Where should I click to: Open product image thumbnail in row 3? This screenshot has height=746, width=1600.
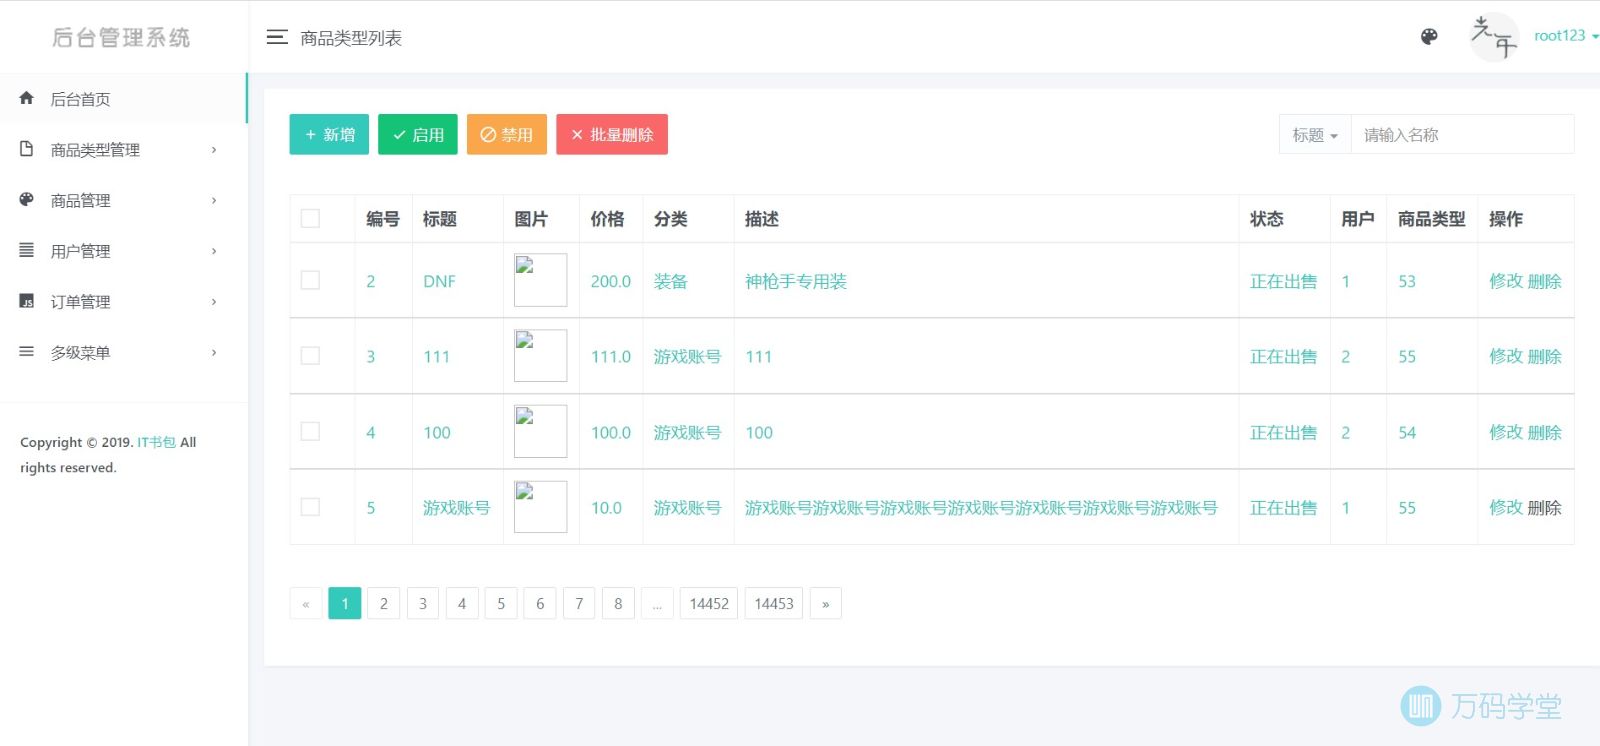click(x=540, y=355)
